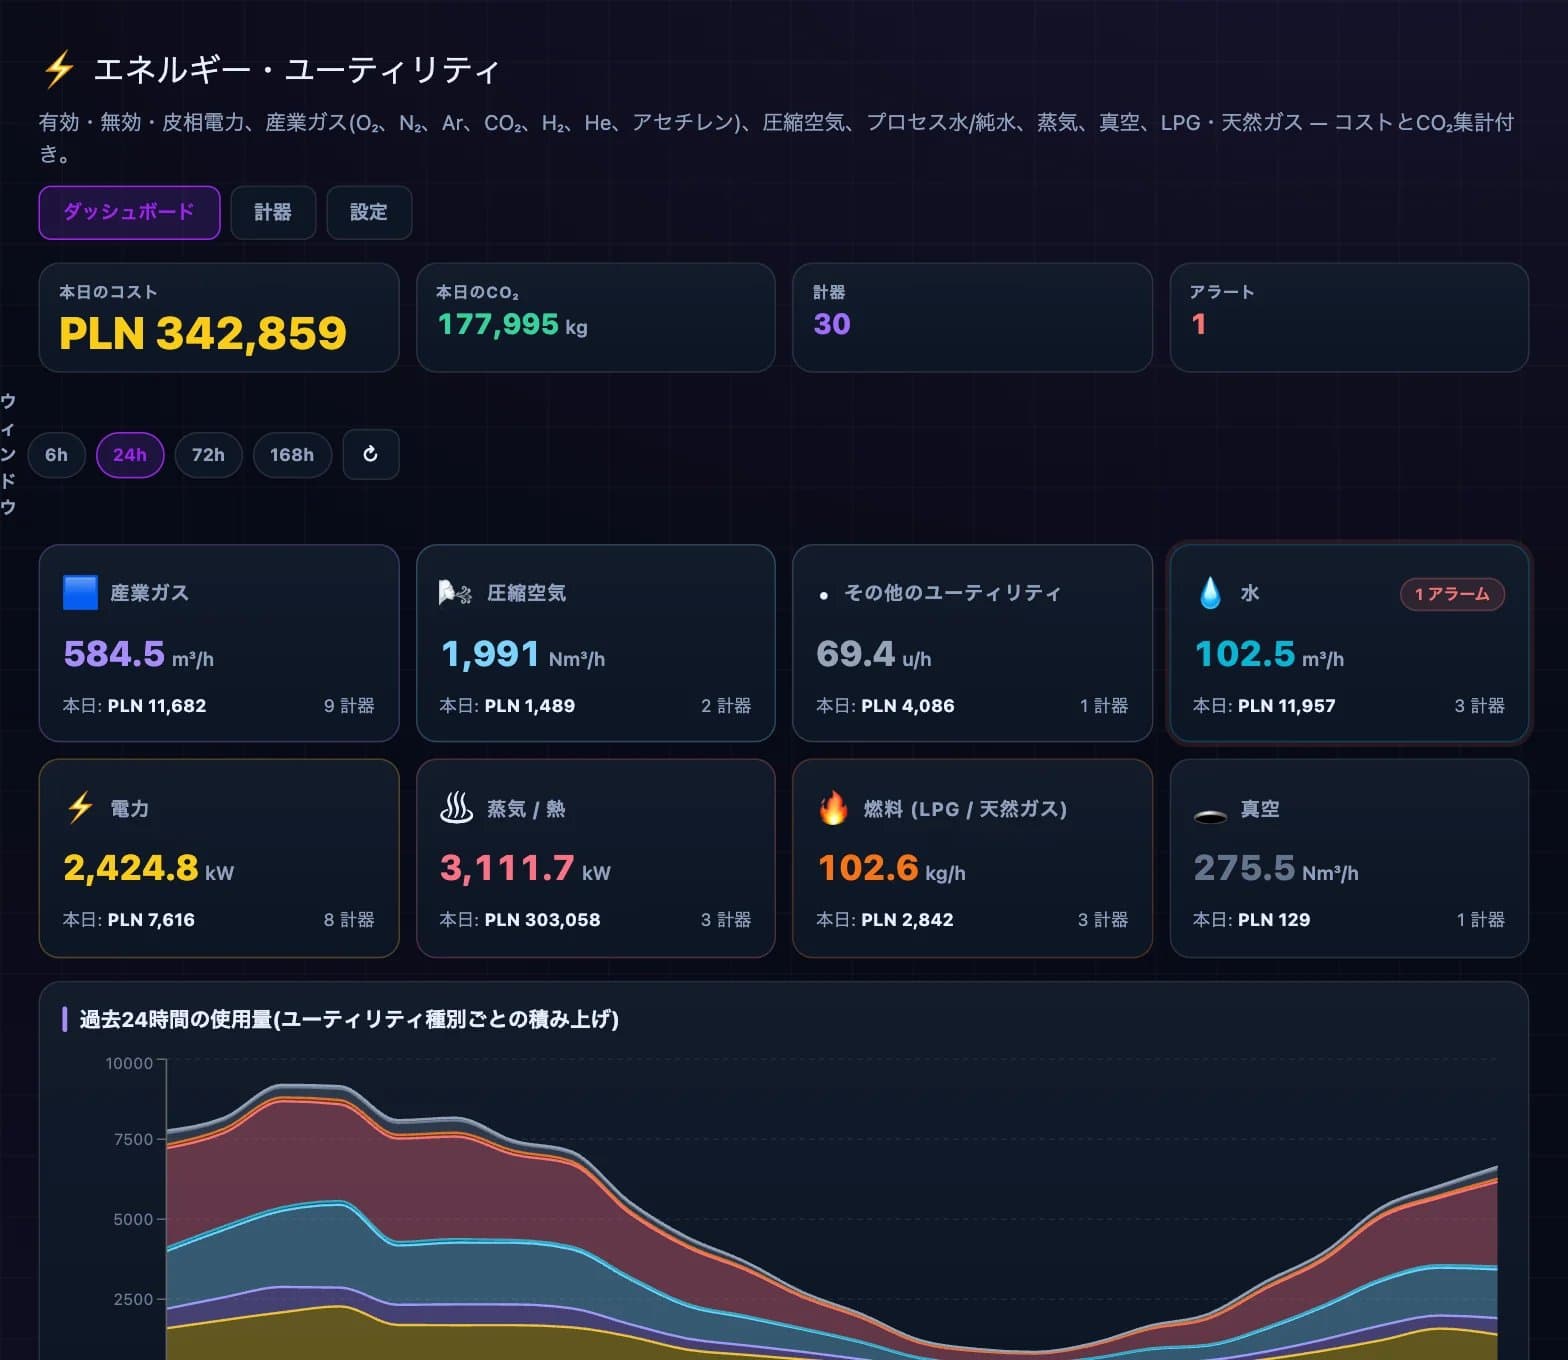Viewport: 1568px width, 1360px height.
Task: Click the 1 アラーム badge on 水 card
Action: 1452,594
